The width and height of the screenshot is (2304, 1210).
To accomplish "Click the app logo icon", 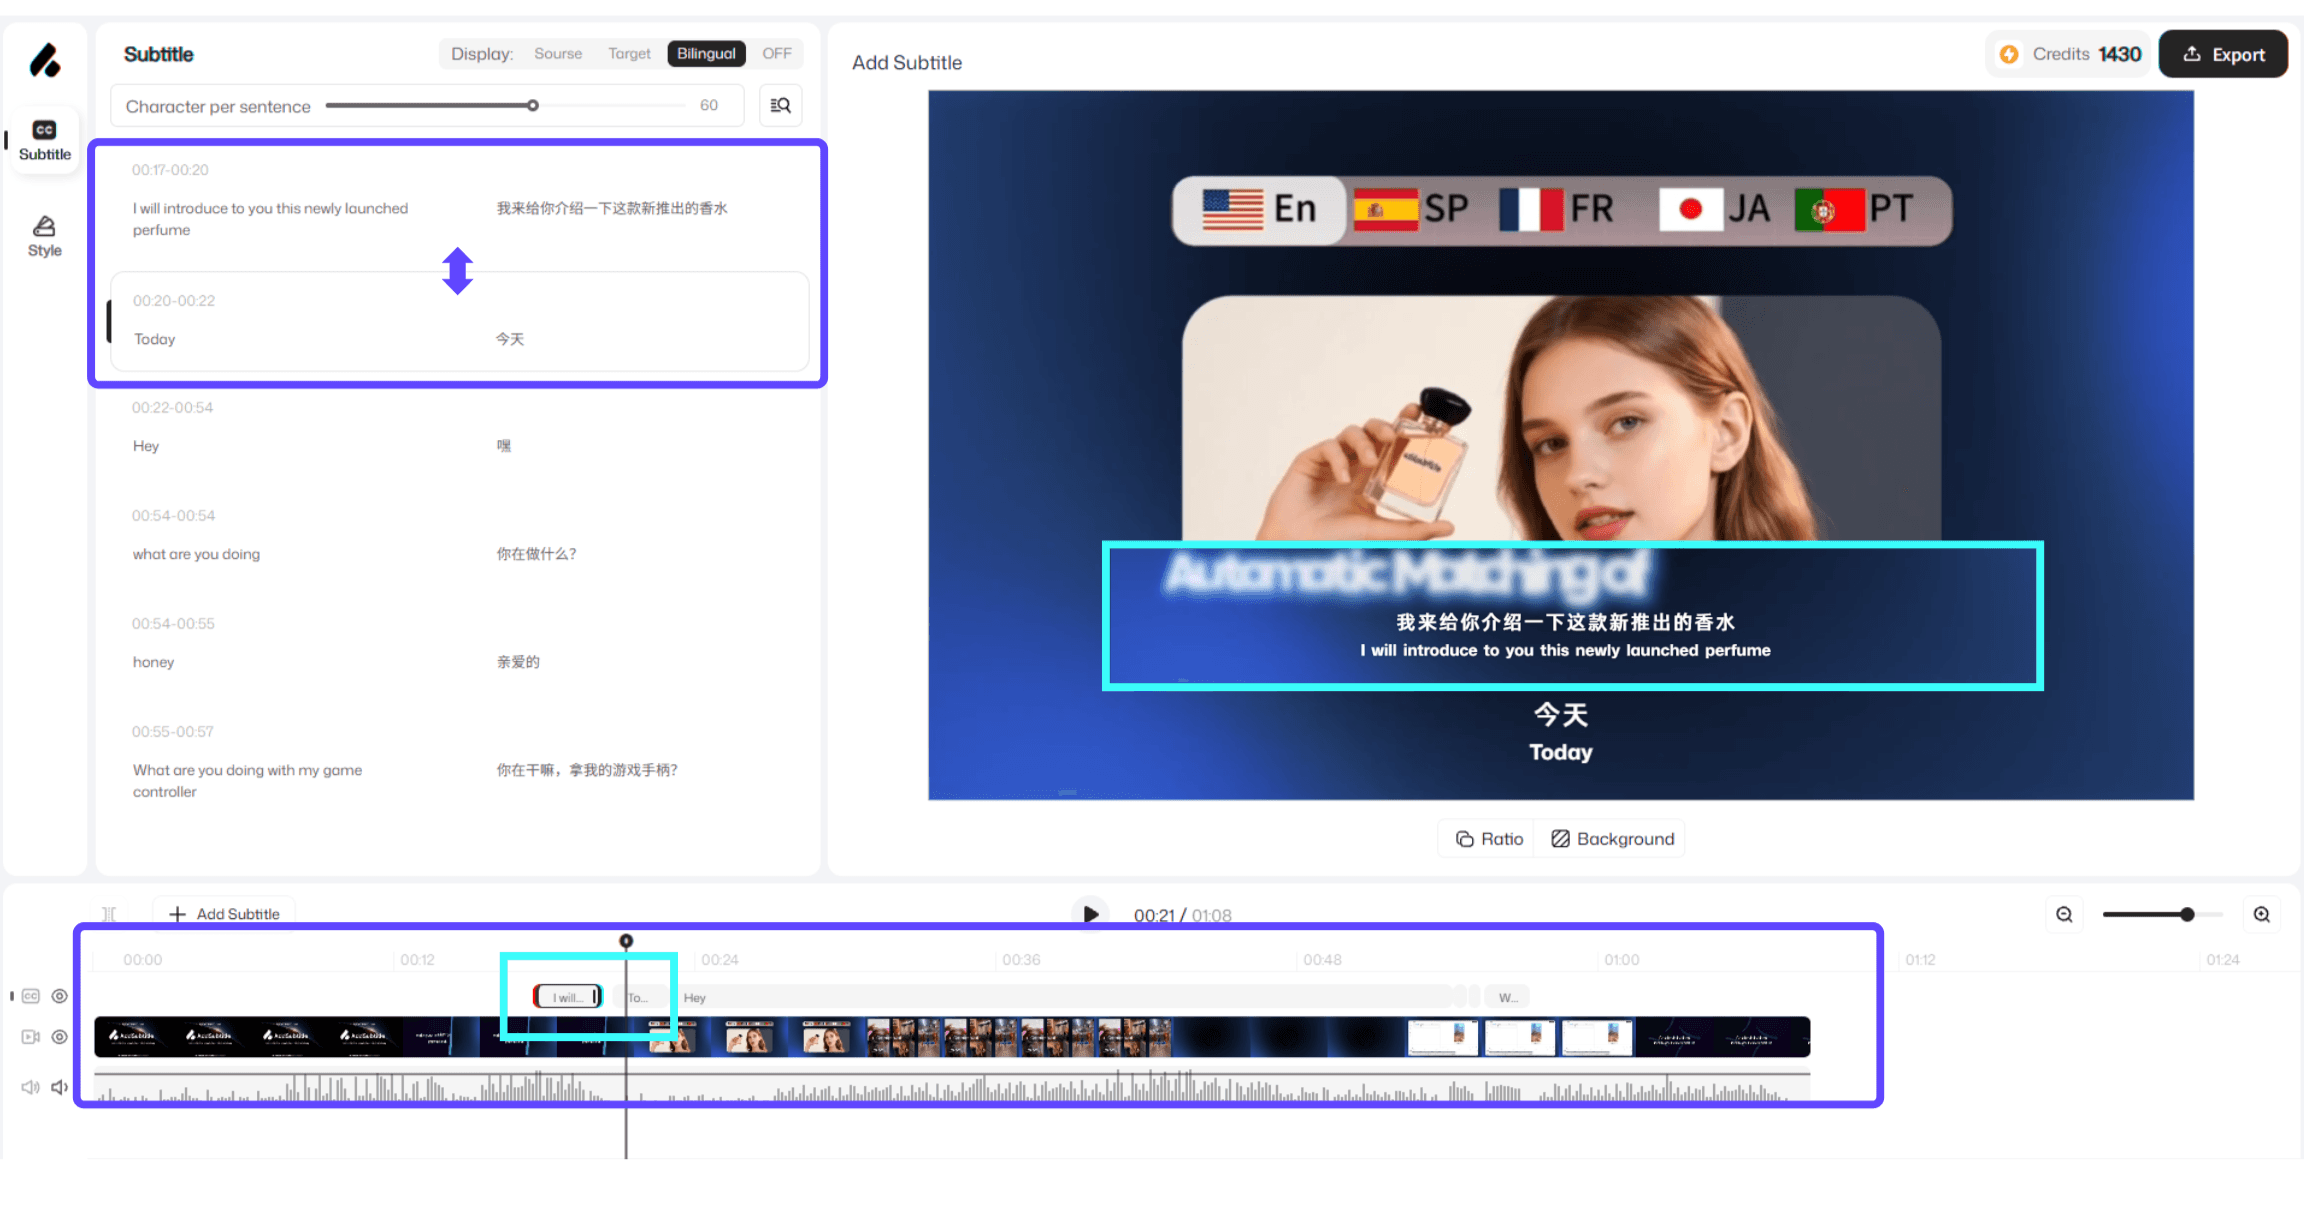I will click(44, 60).
